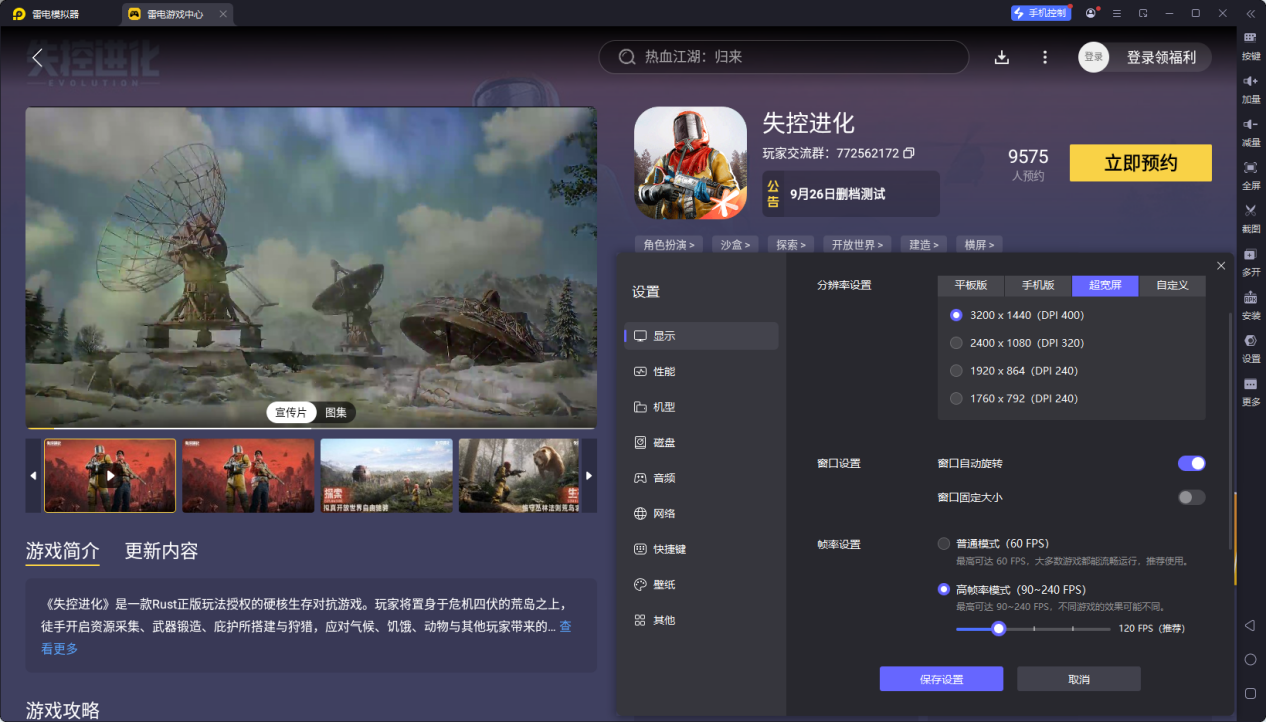Click the 保存设置 button
Image resolution: width=1266 pixels, height=722 pixels.
click(941, 679)
